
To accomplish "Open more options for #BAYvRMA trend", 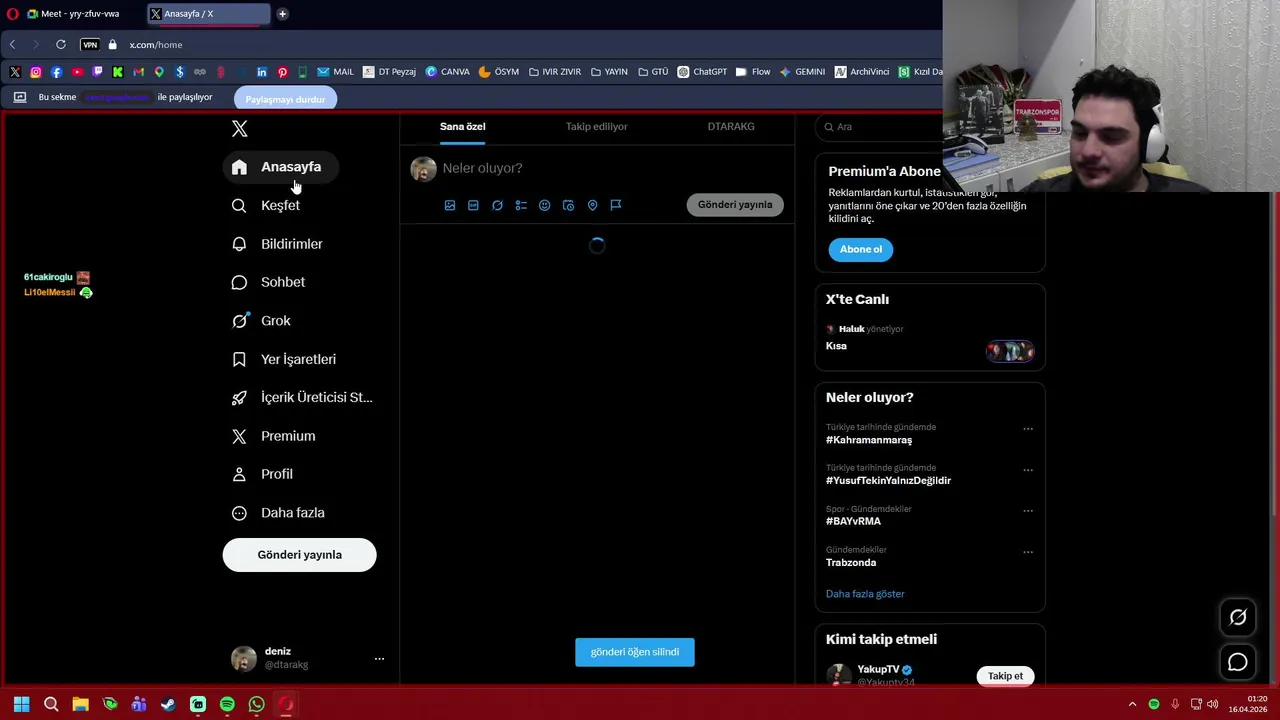I will (1028, 511).
